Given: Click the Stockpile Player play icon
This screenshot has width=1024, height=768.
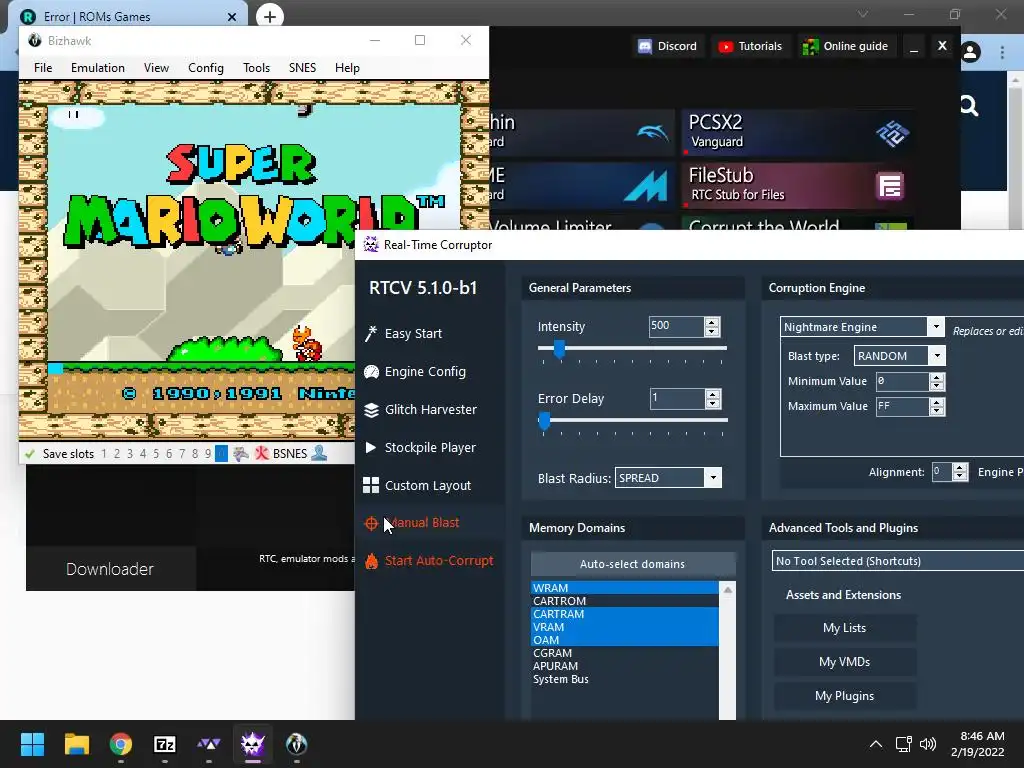Looking at the screenshot, I should 370,447.
